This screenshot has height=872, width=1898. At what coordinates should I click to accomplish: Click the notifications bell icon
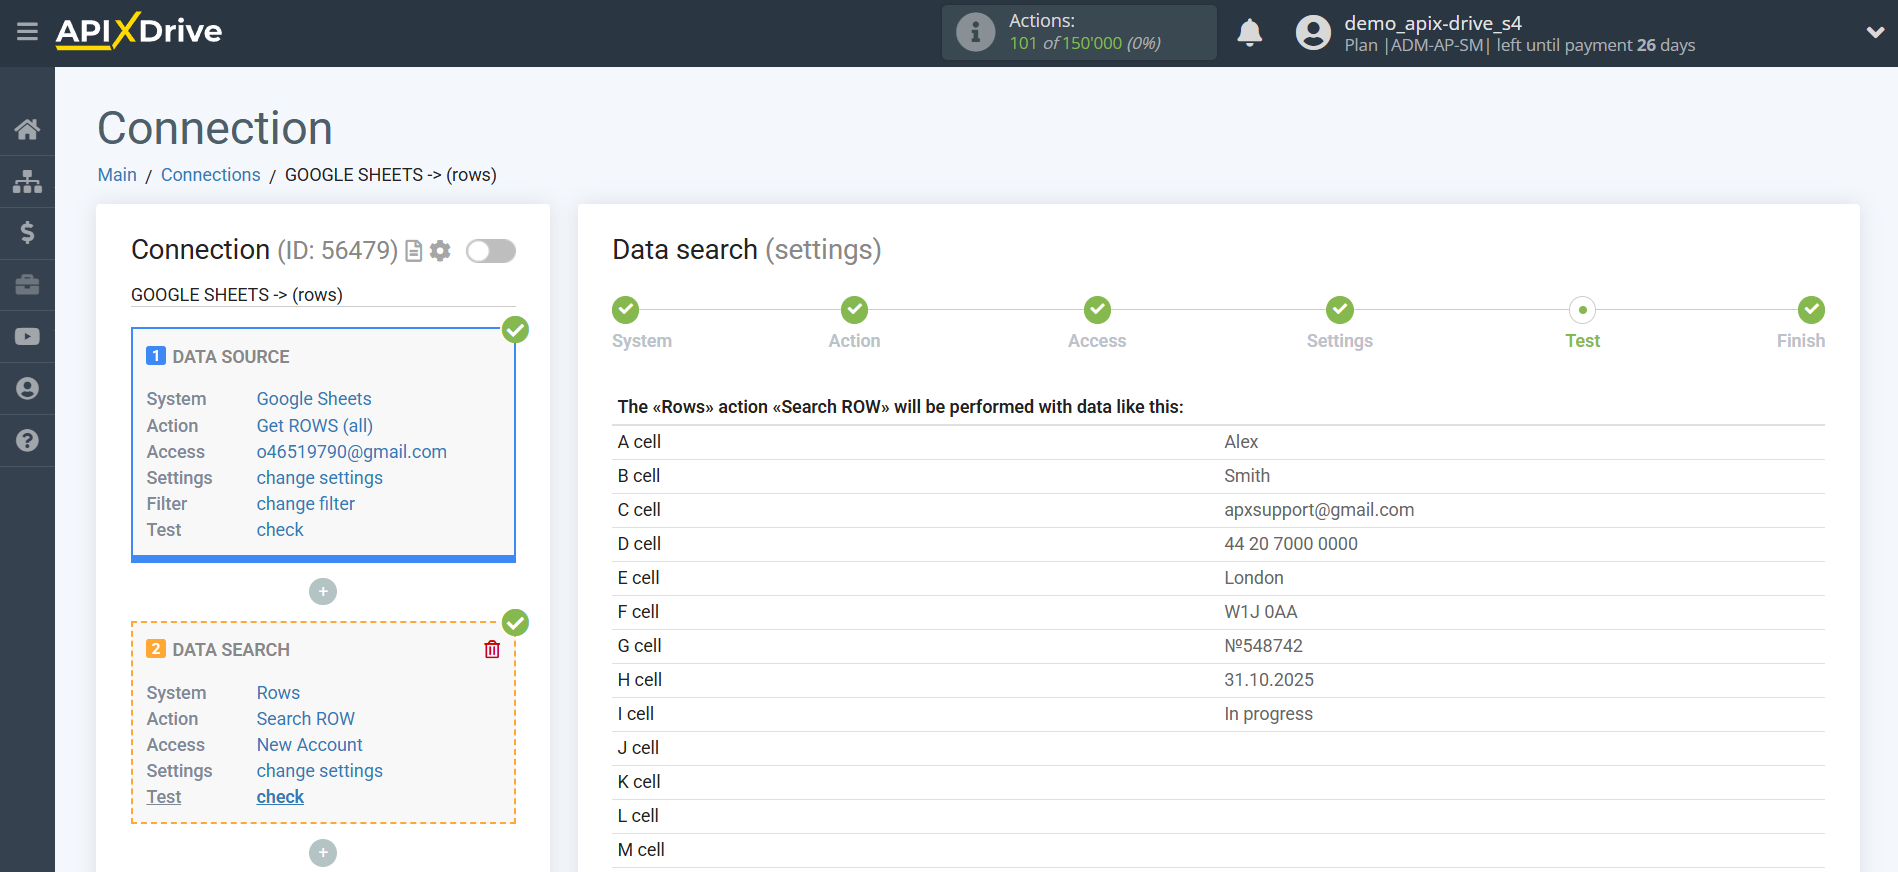(1249, 33)
